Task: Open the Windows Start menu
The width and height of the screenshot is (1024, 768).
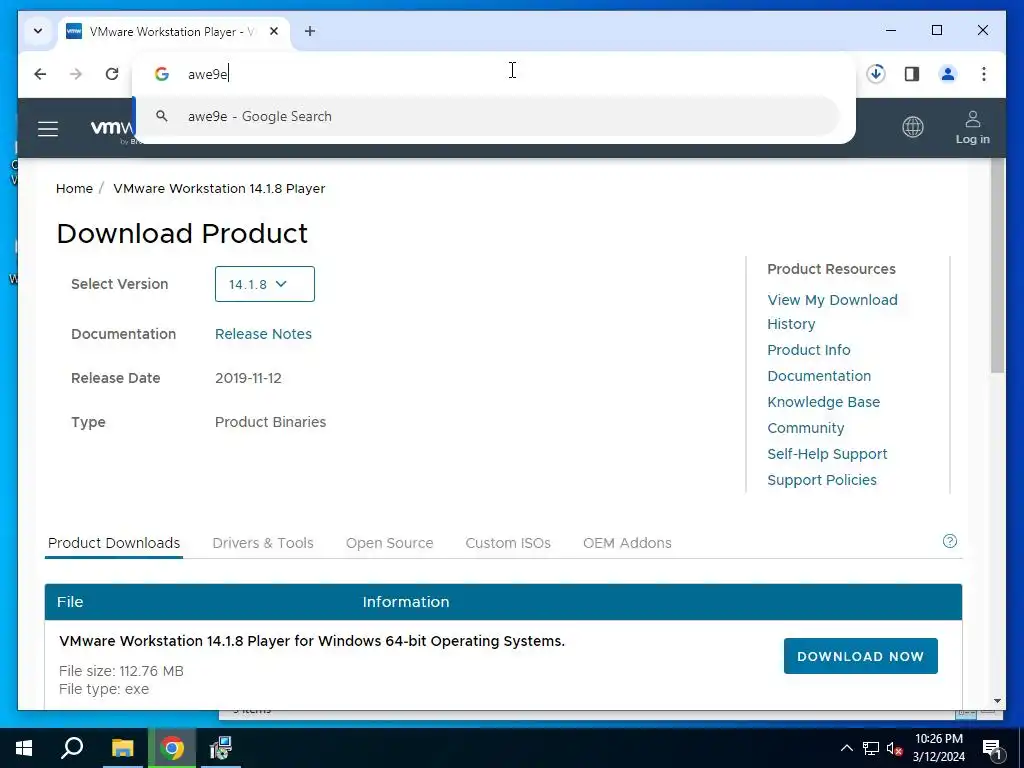Action: pos(24,748)
